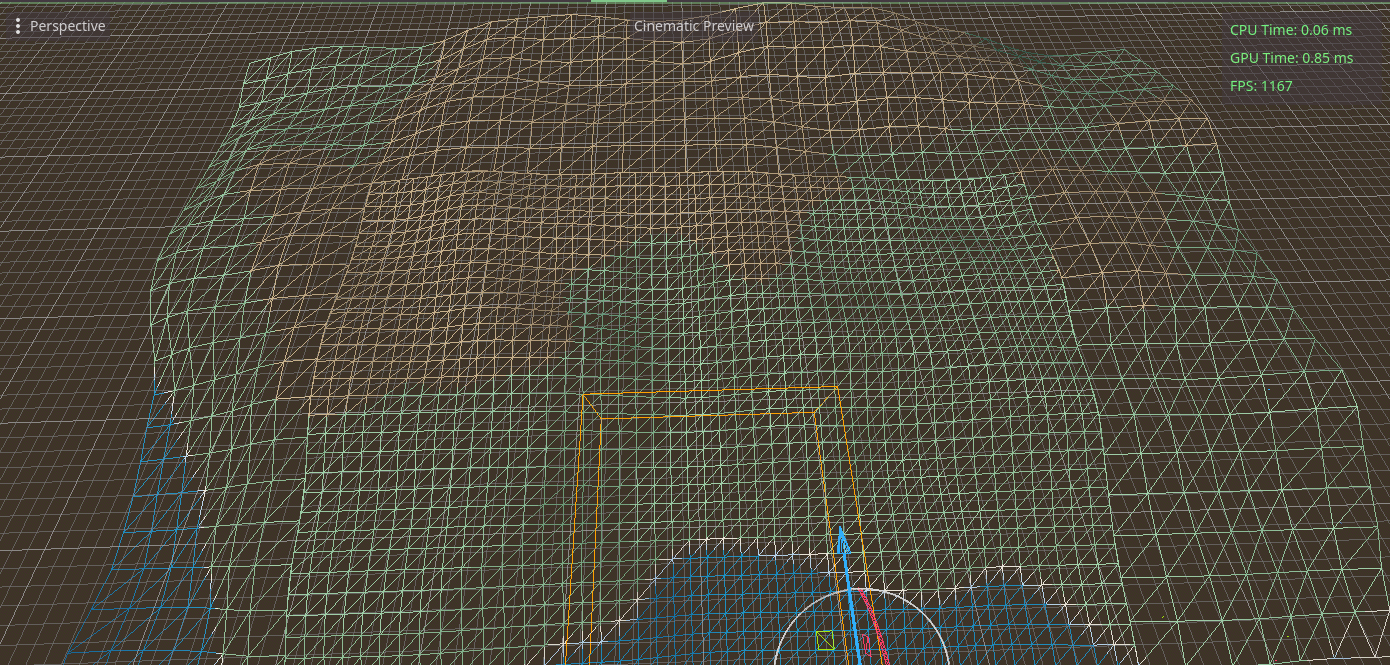Click the Cinematic Preview label
Screen dimensions: 1390x665
pyautogui.click(x=694, y=26)
